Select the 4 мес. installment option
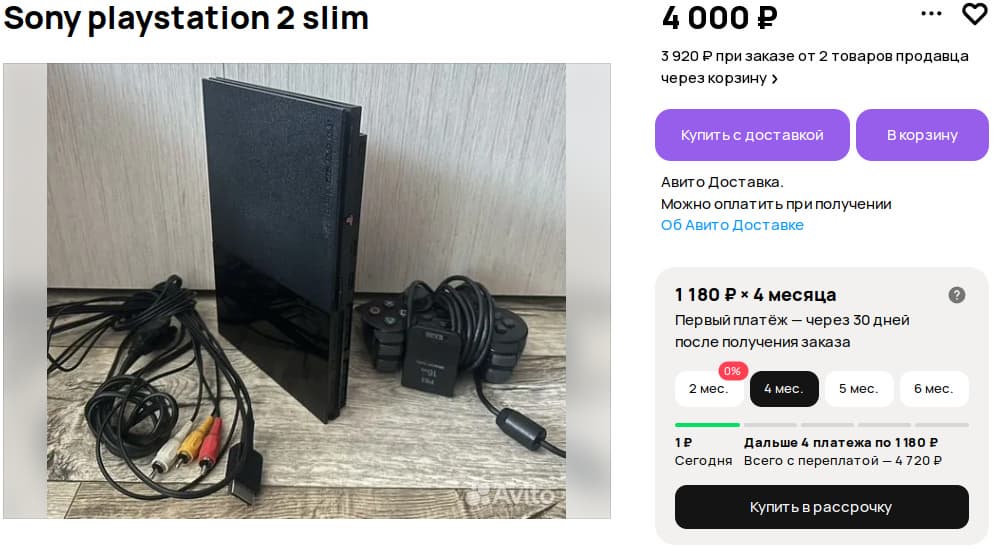The width and height of the screenshot is (1000, 550). point(784,389)
